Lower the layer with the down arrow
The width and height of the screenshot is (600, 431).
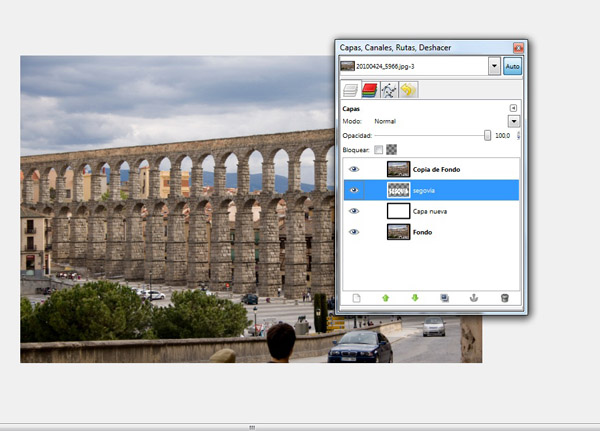point(415,298)
